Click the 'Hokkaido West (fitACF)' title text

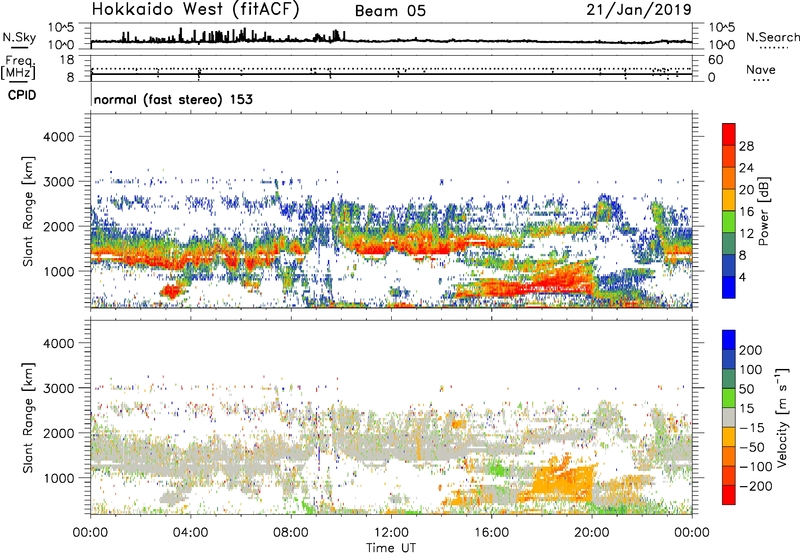coord(195,9)
